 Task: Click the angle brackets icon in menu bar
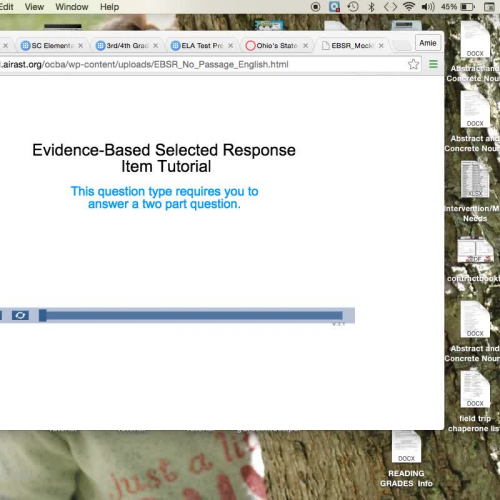point(390,7)
